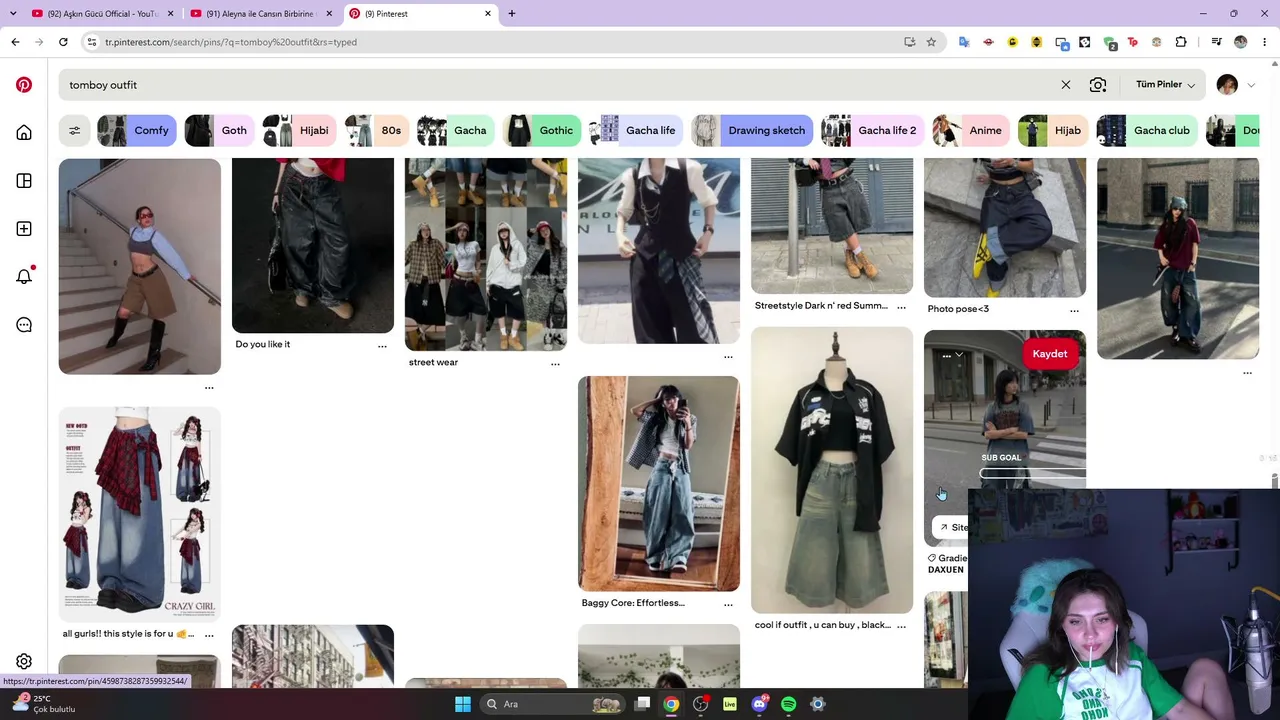The width and height of the screenshot is (1280, 720).
Task: Filter results by 80s
Action: [376, 130]
